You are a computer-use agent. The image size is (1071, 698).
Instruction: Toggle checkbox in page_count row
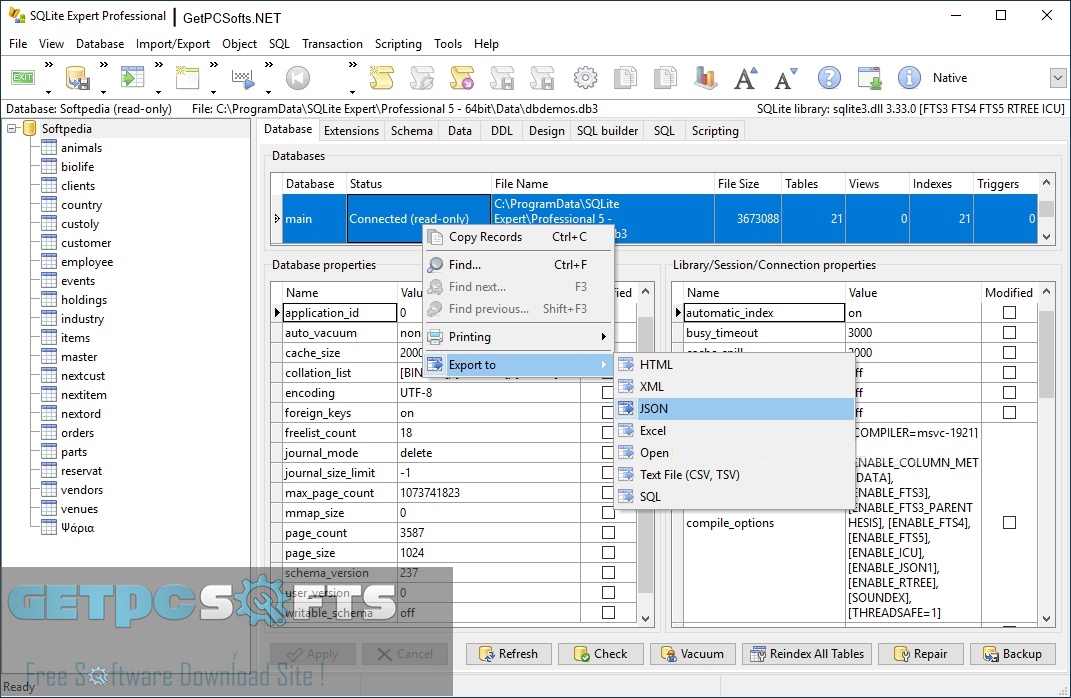click(608, 533)
